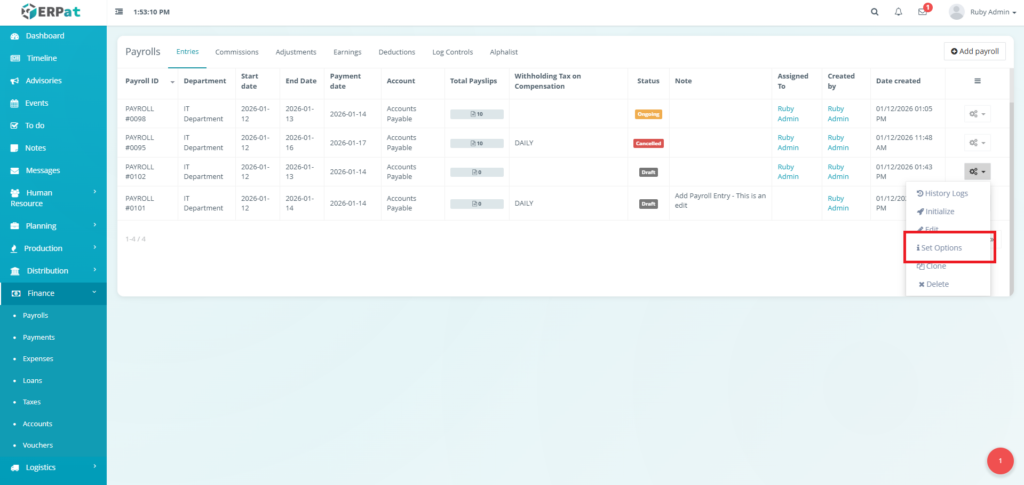Sort by the Payroll ID column header
This screenshot has height=485, width=1024.
point(142,81)
